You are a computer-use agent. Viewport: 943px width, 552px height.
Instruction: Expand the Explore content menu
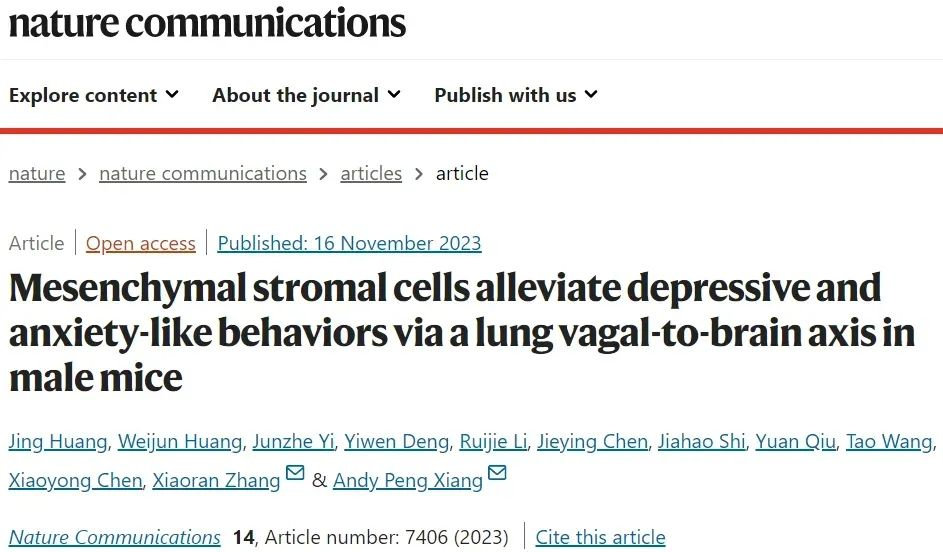pyautogui.click(x=94, y=95)
